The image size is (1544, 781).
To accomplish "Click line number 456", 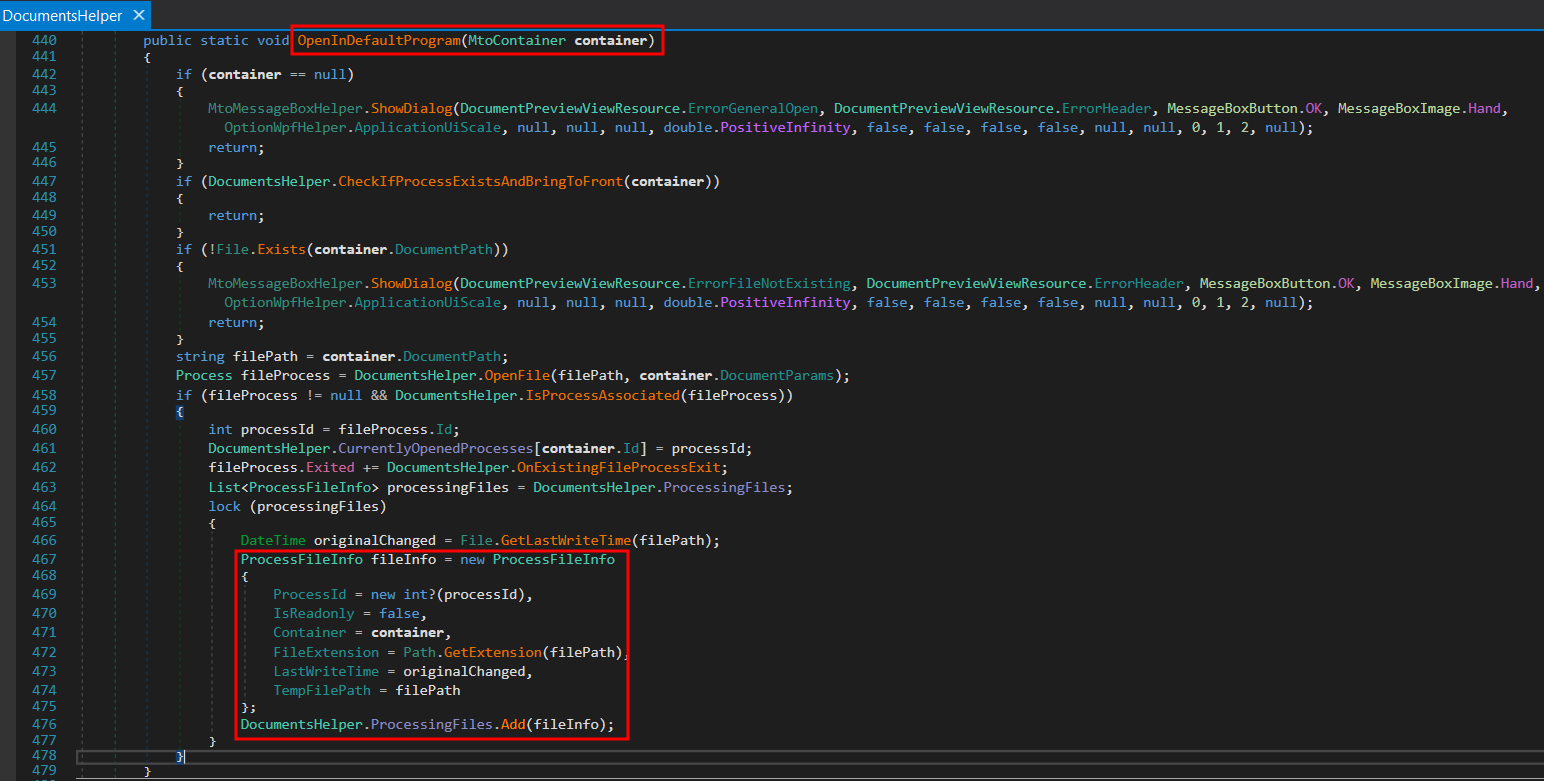I will pyautogui.click(x=45, y=356).
